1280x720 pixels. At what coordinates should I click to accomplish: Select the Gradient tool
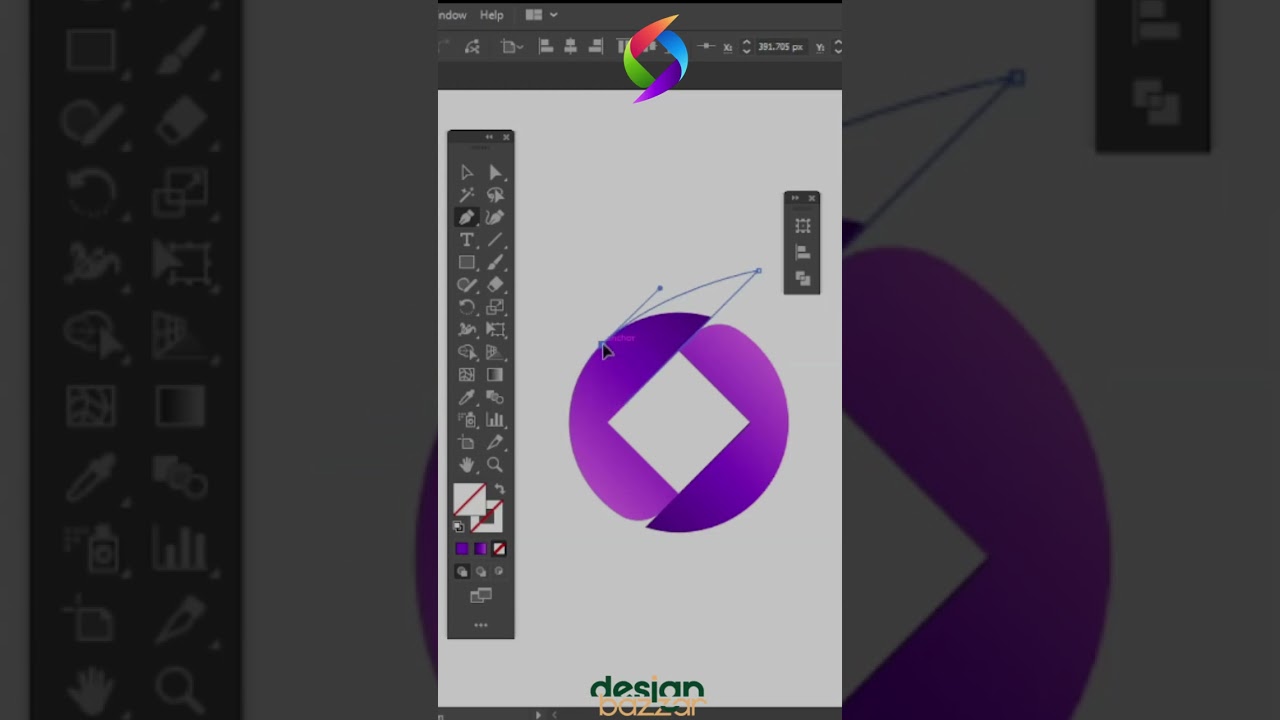(x=495, y=375)
